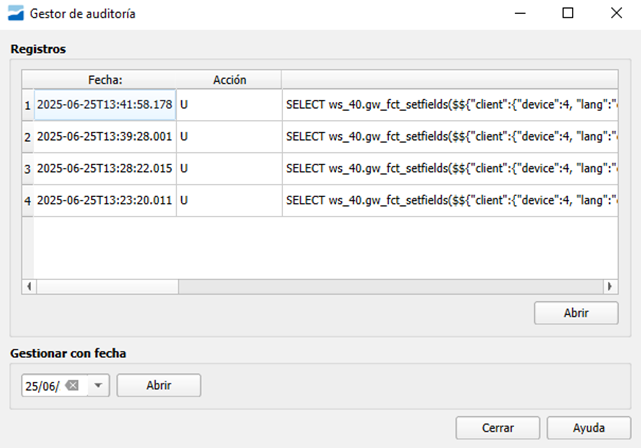
Task: Click the Abrir button below the records table
Action: [576, 313]
